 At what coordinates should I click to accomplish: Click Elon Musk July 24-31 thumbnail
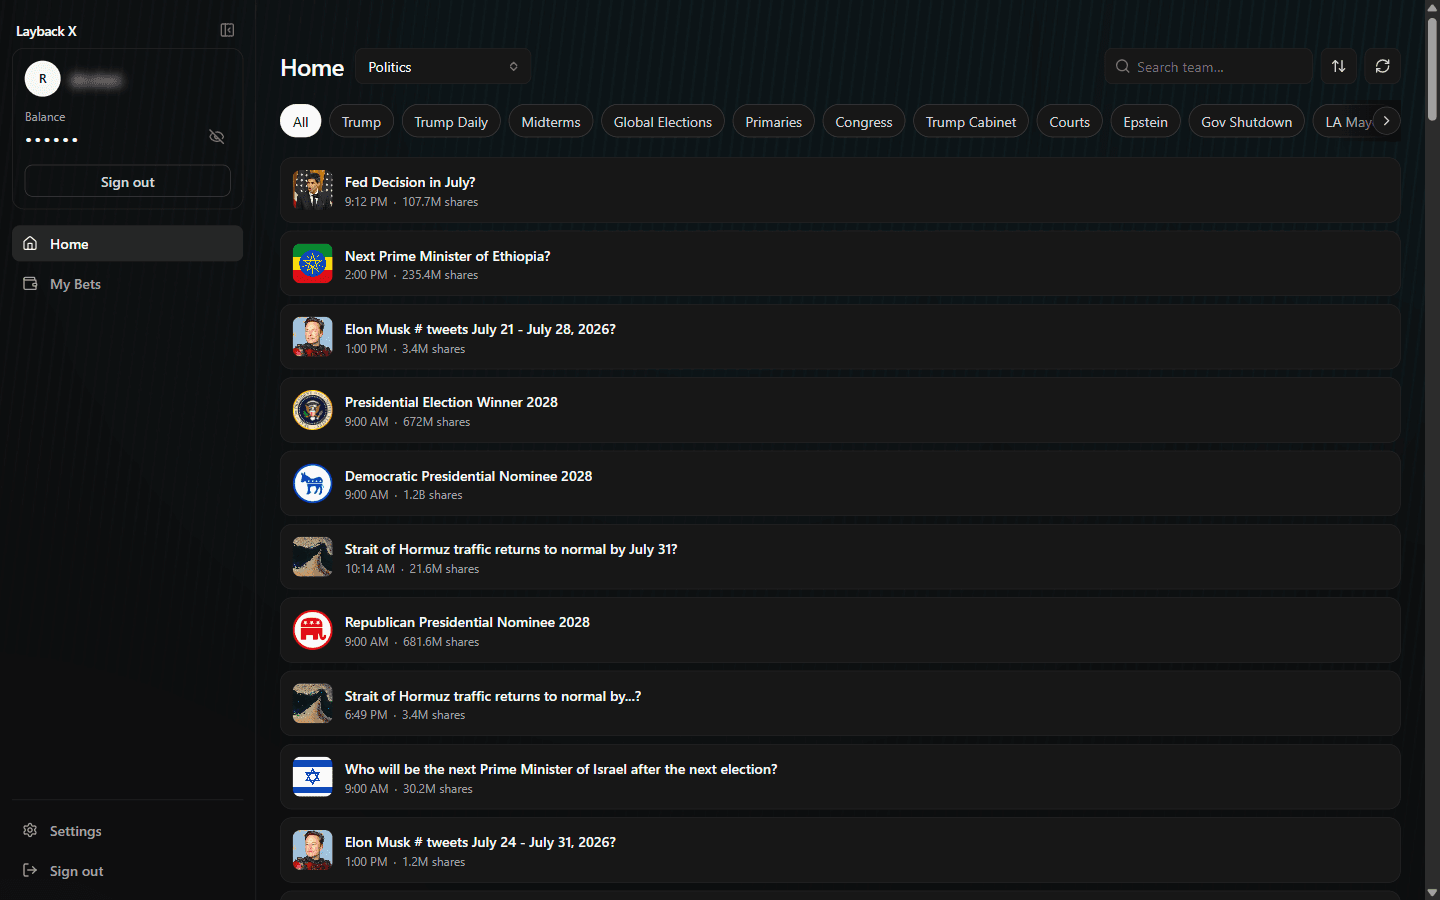click(312, 850)
